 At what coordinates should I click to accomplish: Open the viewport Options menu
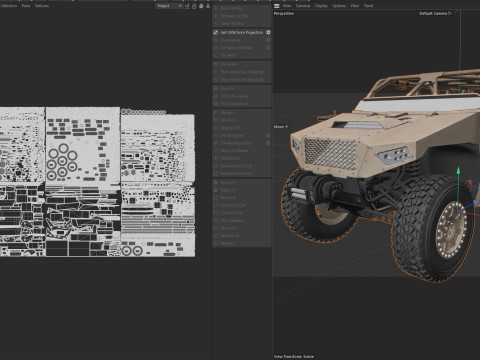(x=339, y=6)
